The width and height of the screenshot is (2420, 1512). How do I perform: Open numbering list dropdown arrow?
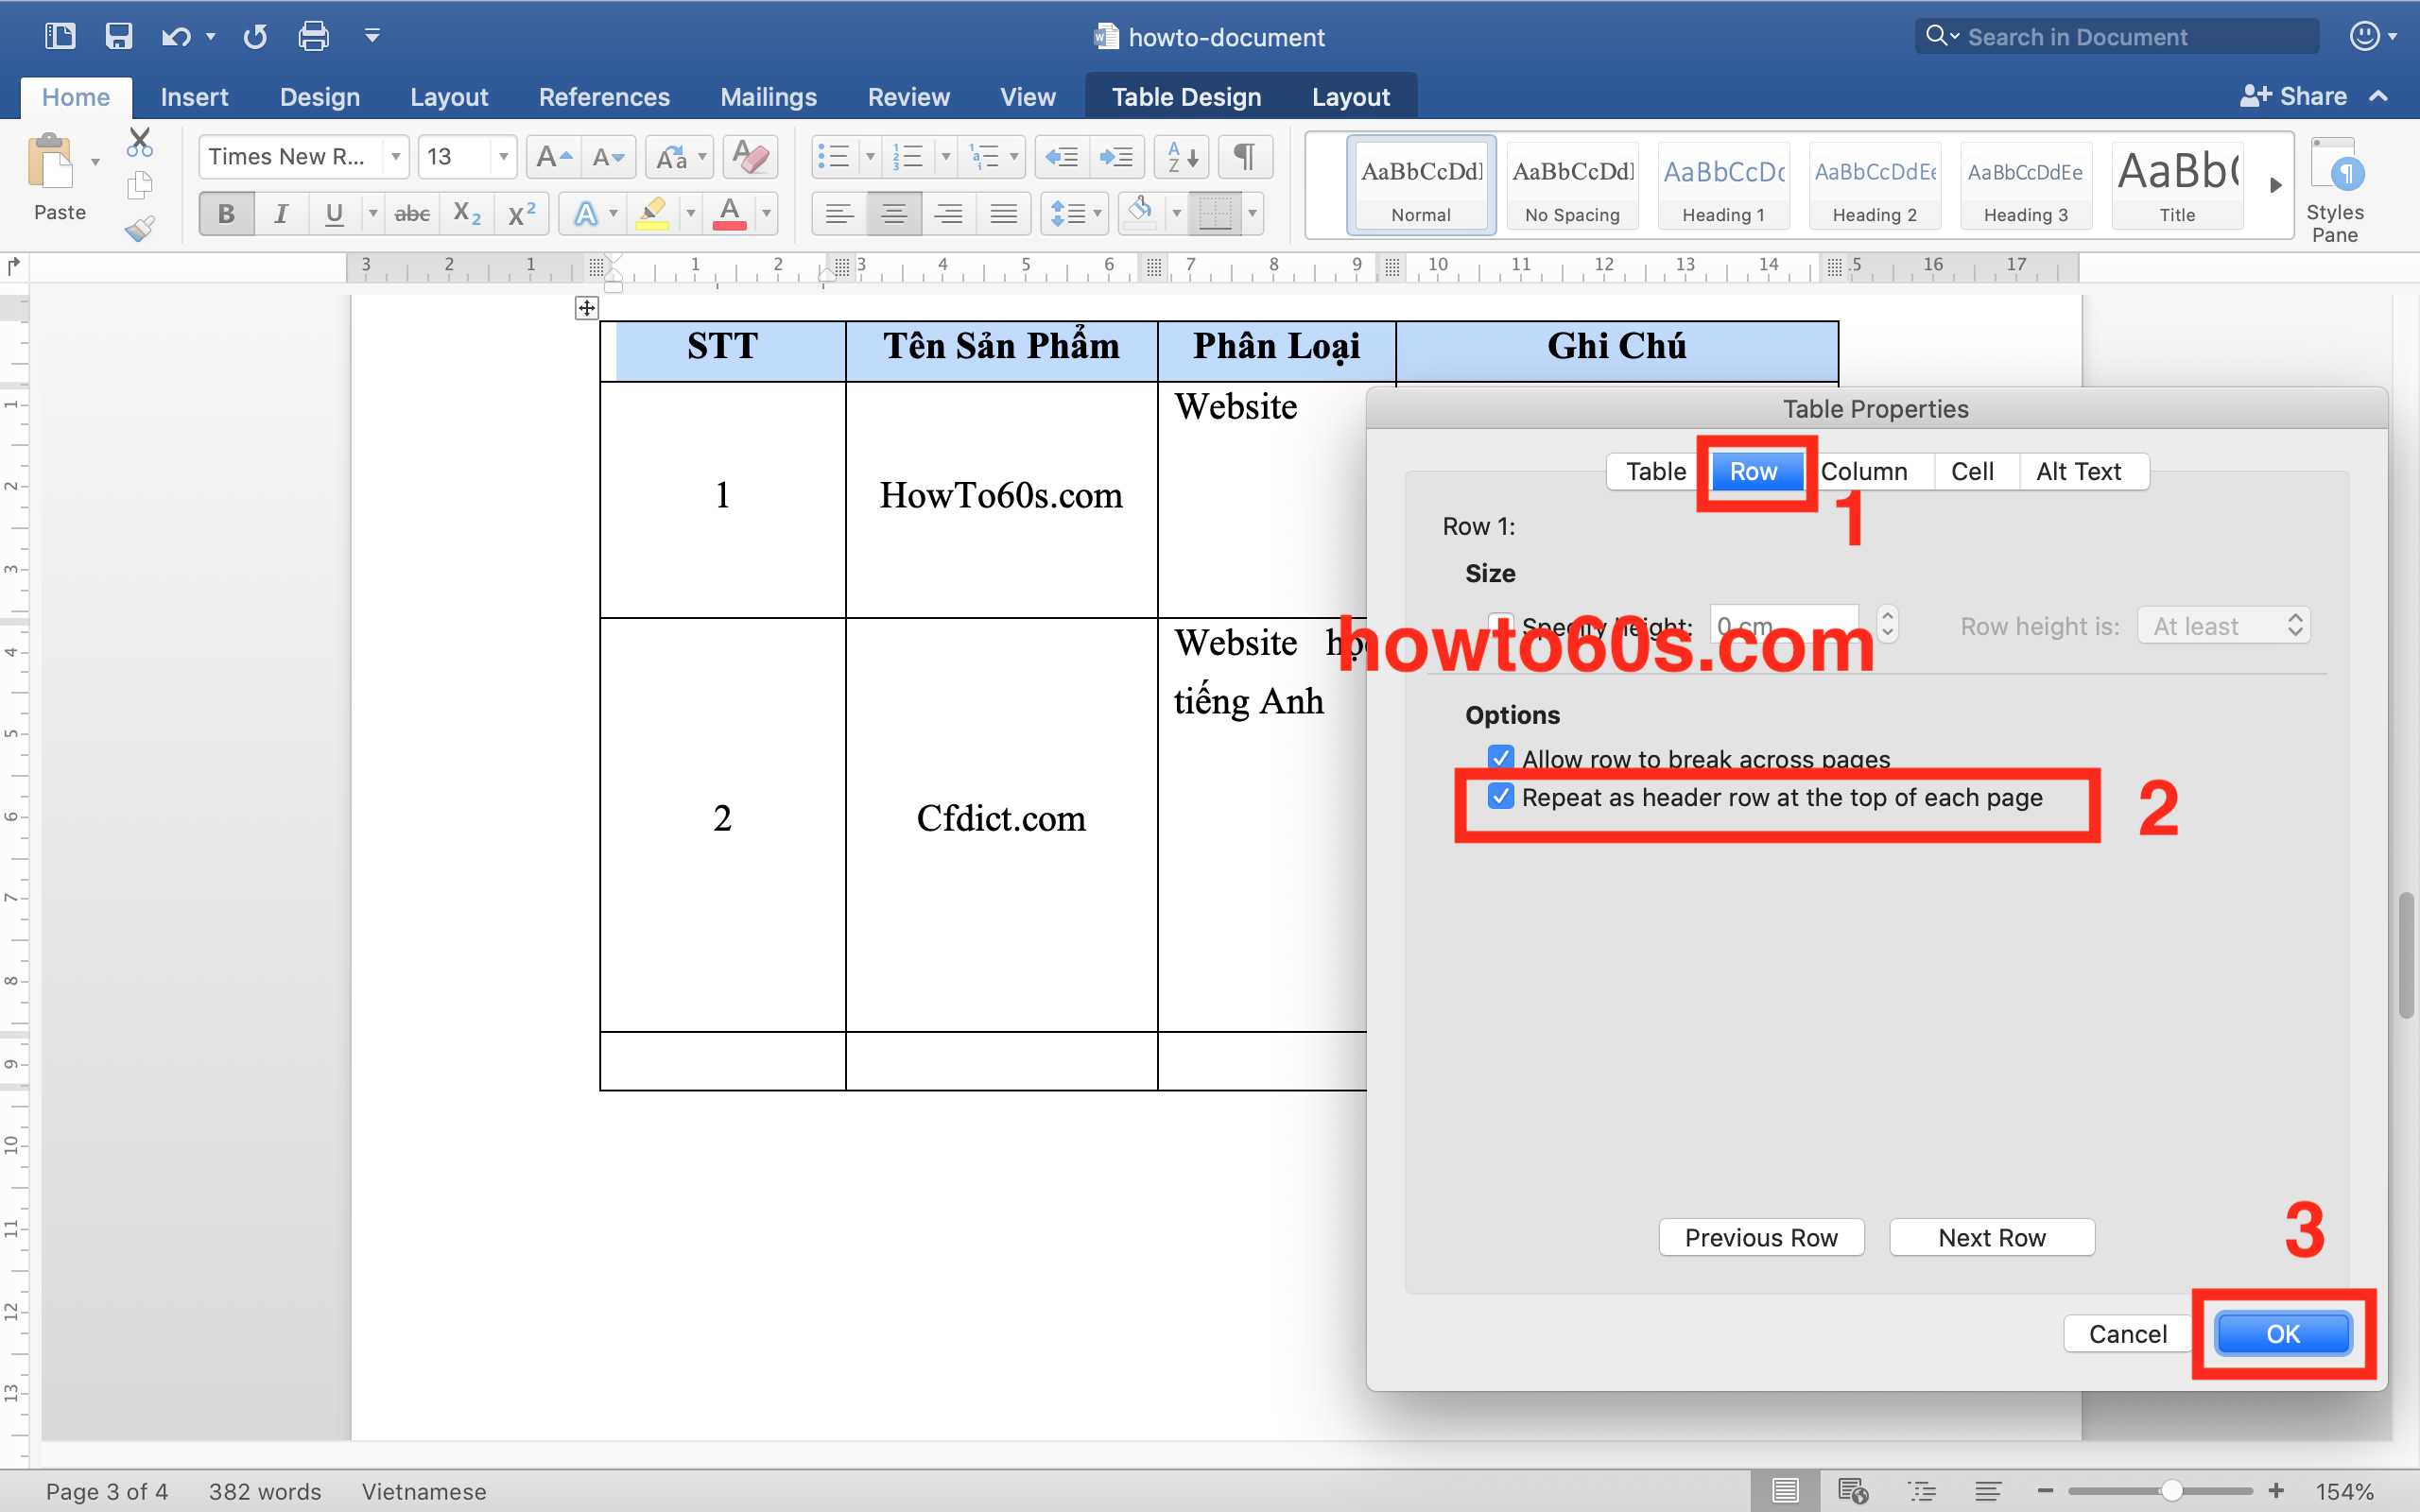click(x=946, y=157)
